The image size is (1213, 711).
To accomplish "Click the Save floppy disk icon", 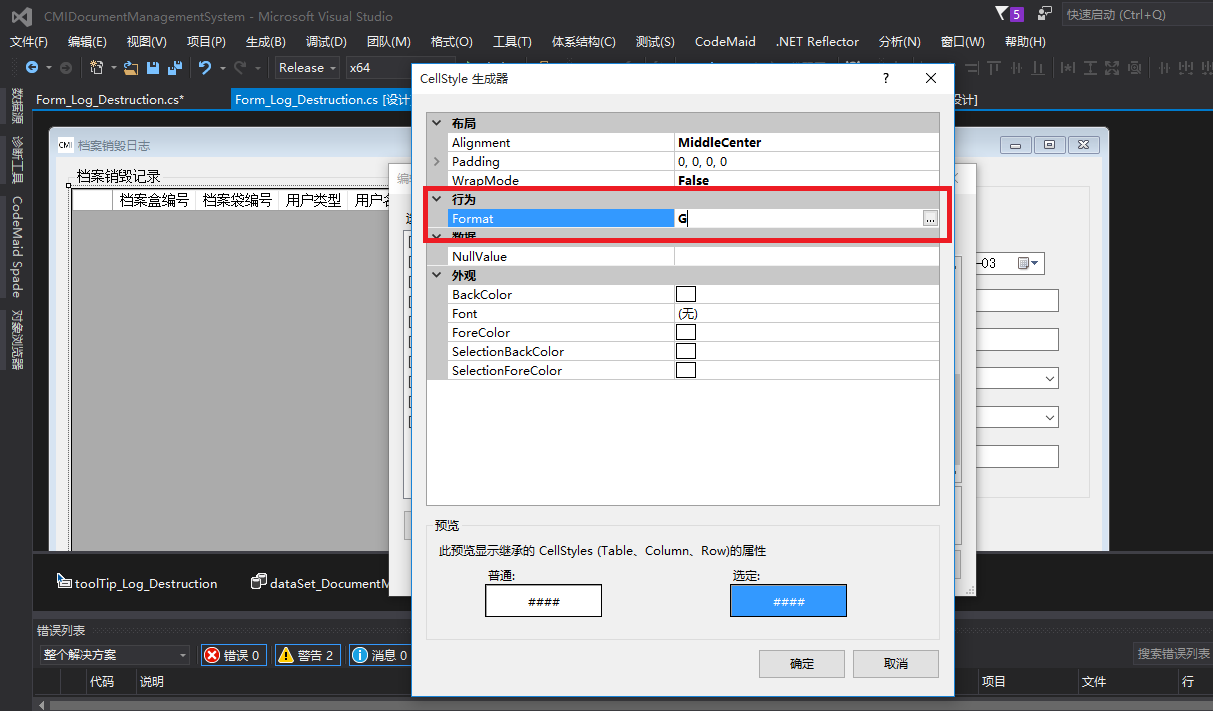I will (x=153, y=68).
